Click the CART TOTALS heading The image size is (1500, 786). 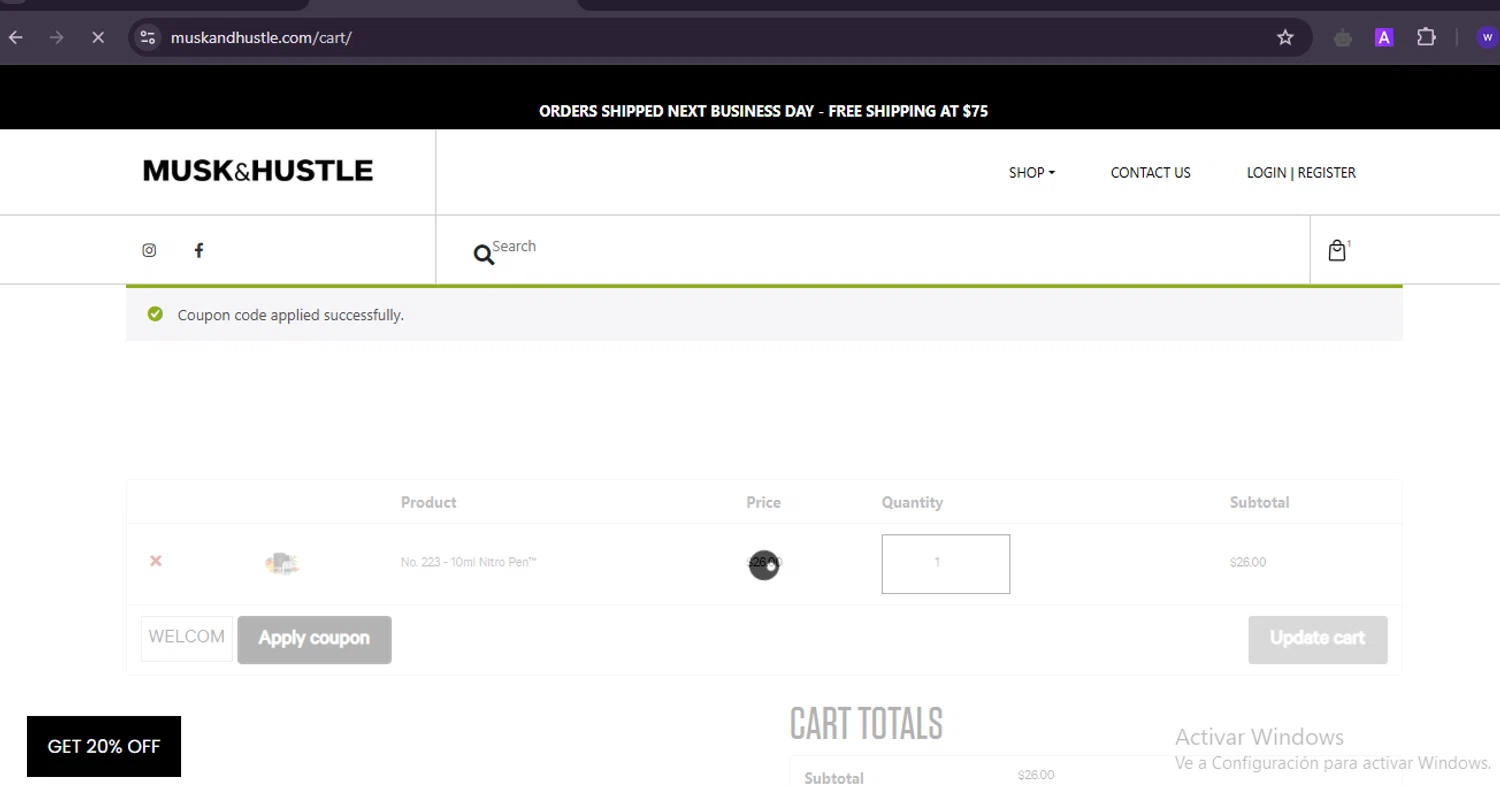click(866, 724)
